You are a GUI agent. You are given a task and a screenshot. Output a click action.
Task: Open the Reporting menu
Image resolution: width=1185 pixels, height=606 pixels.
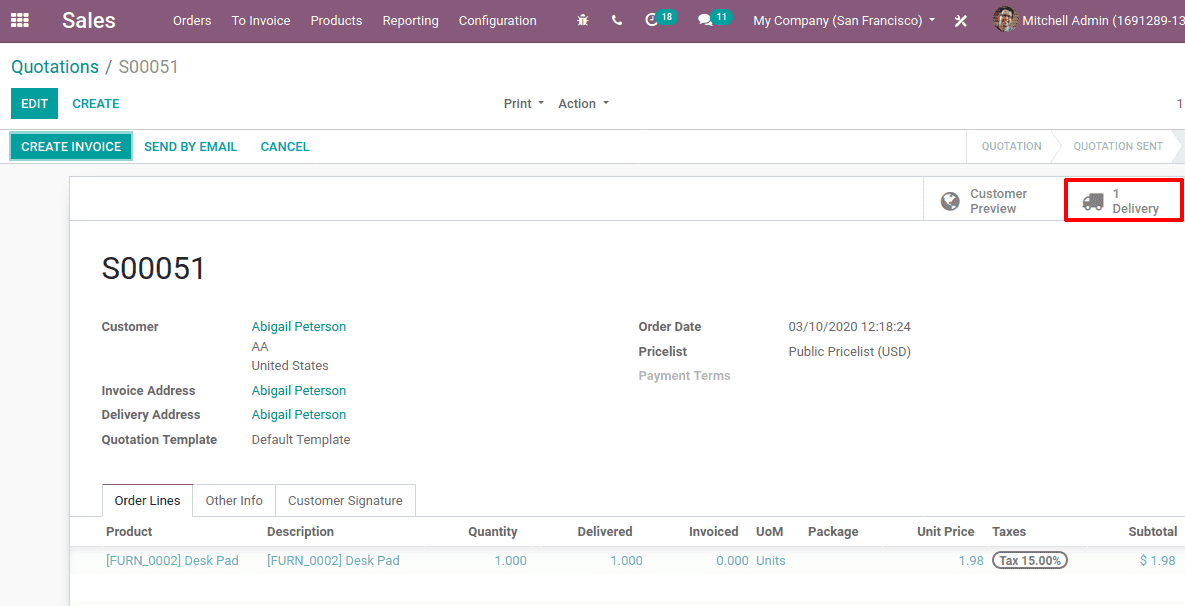pyautogui.click(x=410, y=20)
